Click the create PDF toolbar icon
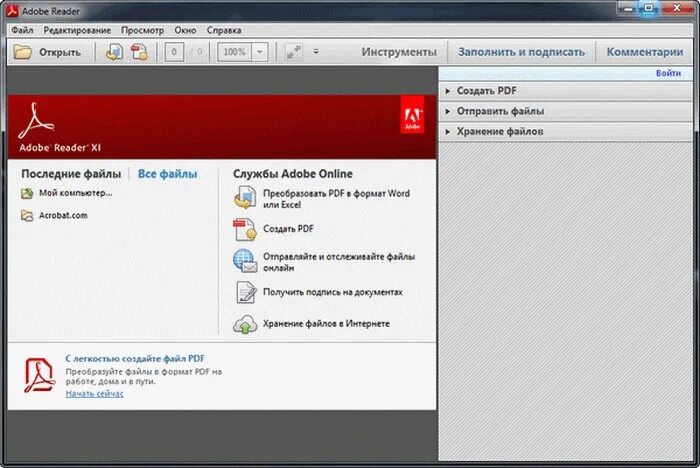 [139, 52]
